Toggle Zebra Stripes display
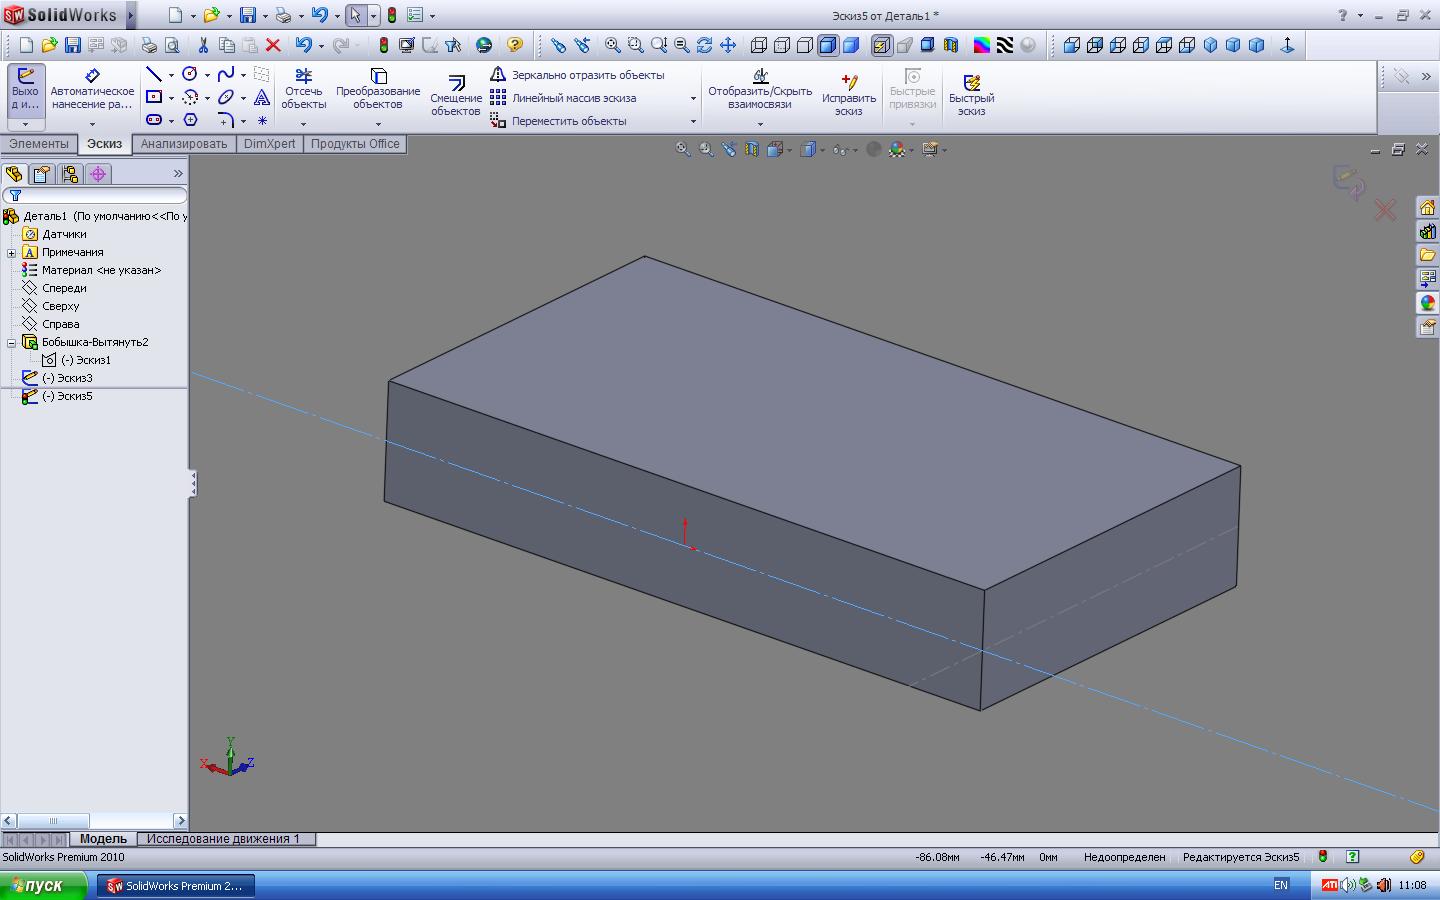This screenshot has height=900, width=1440. (1005, 45)
